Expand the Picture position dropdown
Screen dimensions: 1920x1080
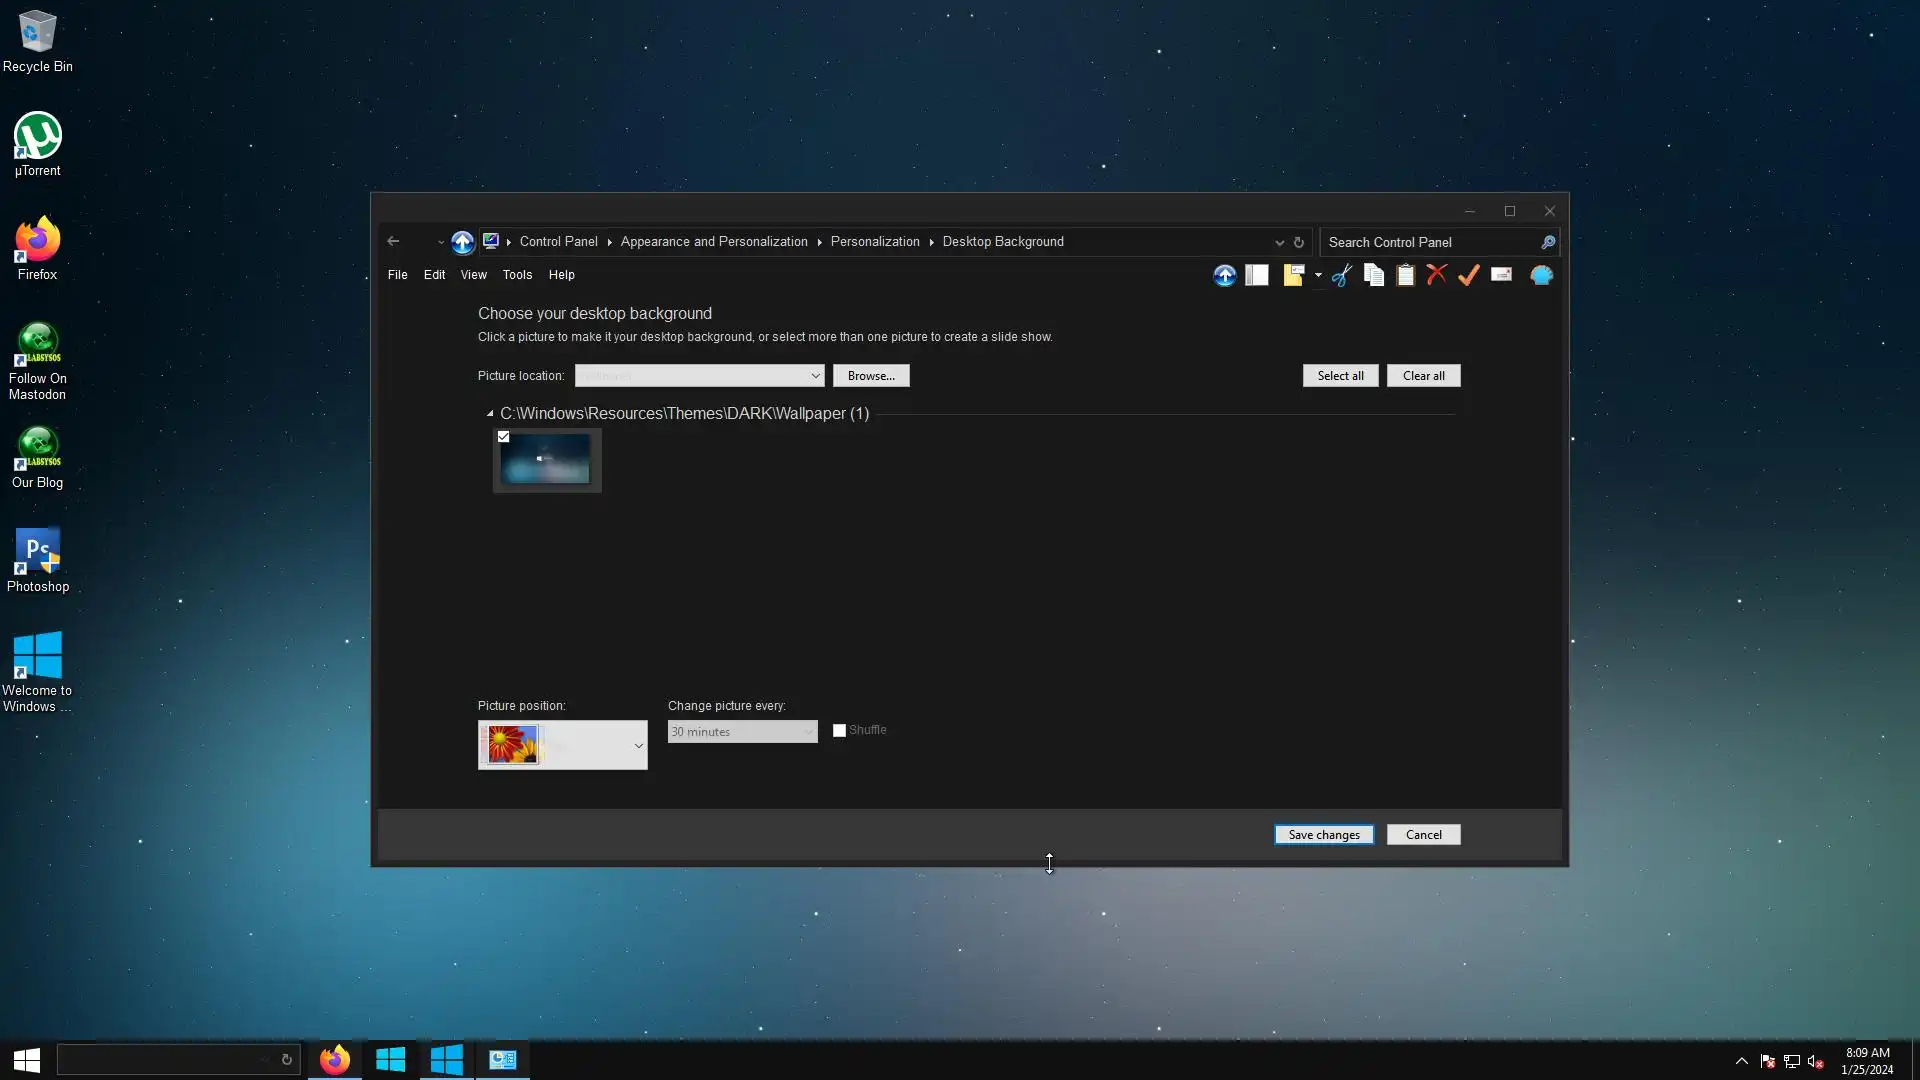(638, 746)
